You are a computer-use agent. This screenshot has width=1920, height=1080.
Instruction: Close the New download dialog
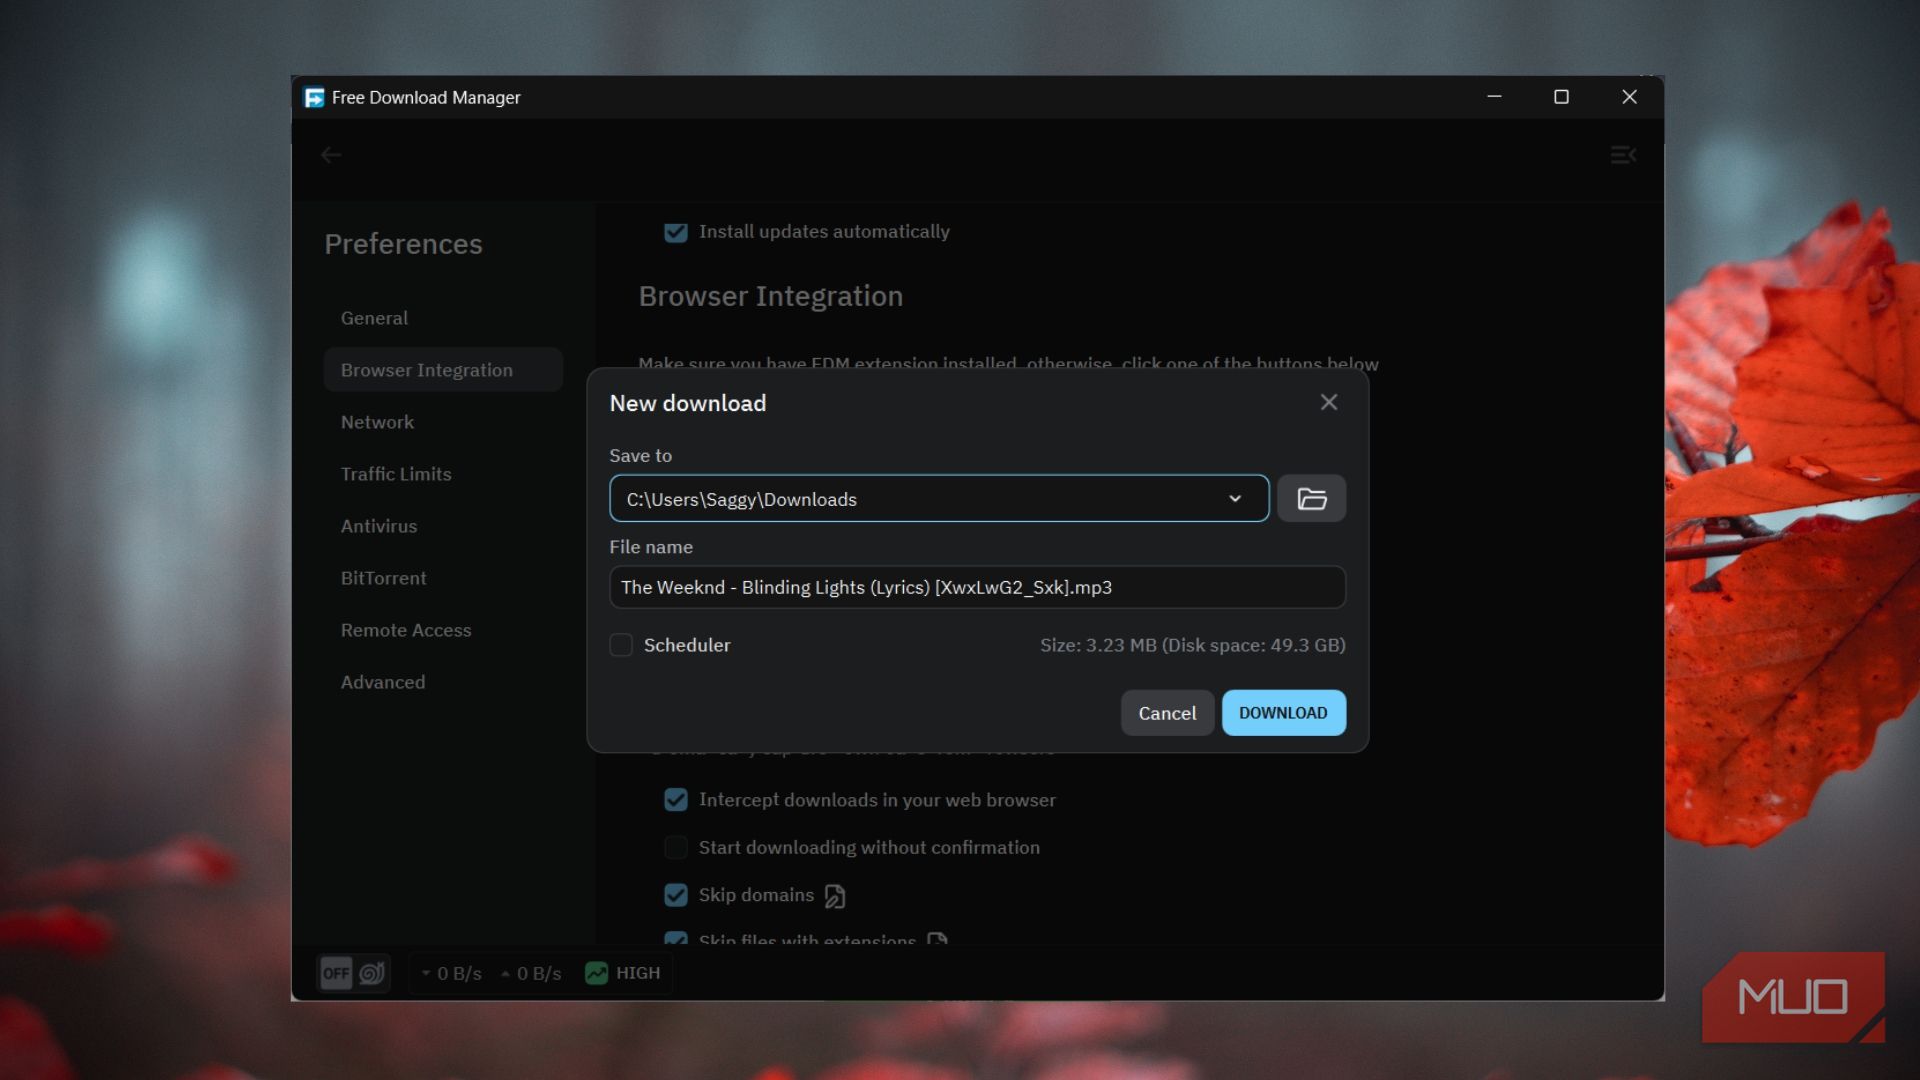coord(1328,402)
